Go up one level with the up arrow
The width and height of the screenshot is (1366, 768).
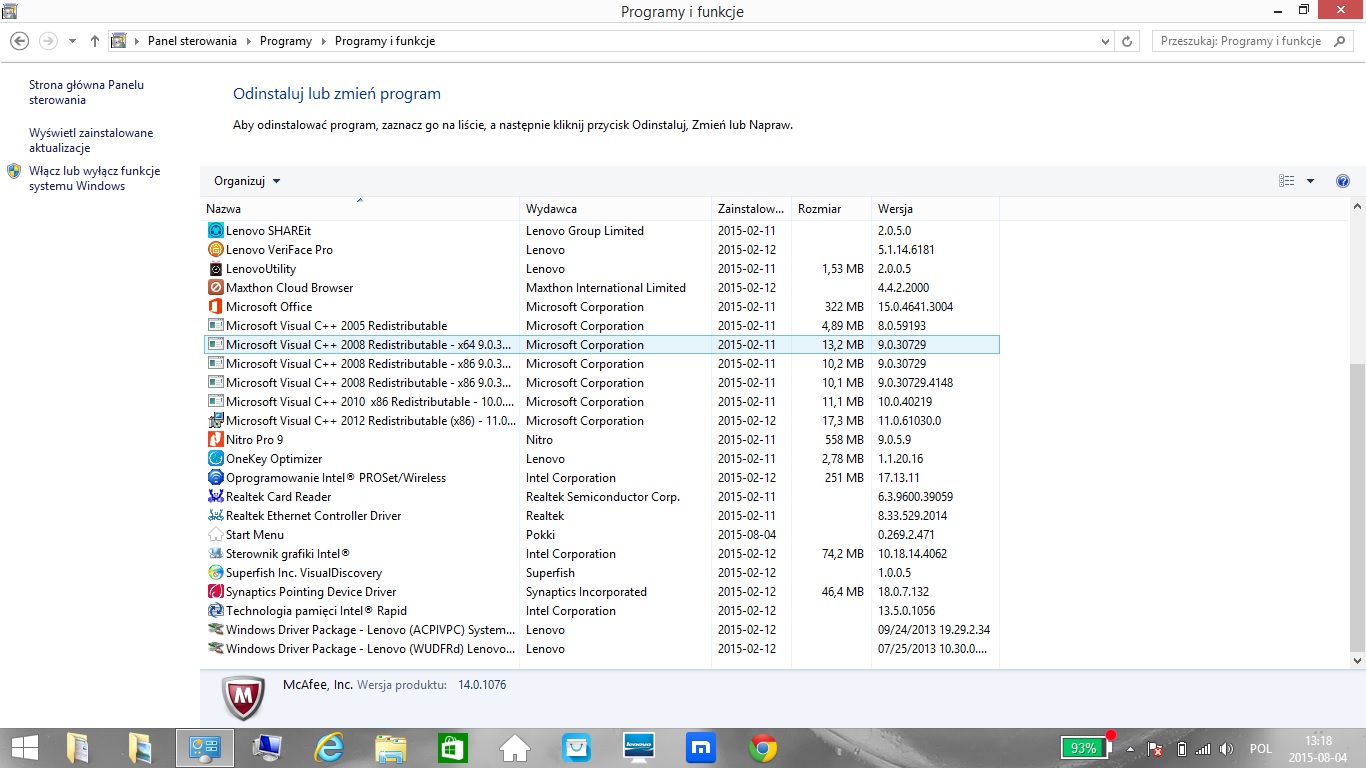(95, 41)
